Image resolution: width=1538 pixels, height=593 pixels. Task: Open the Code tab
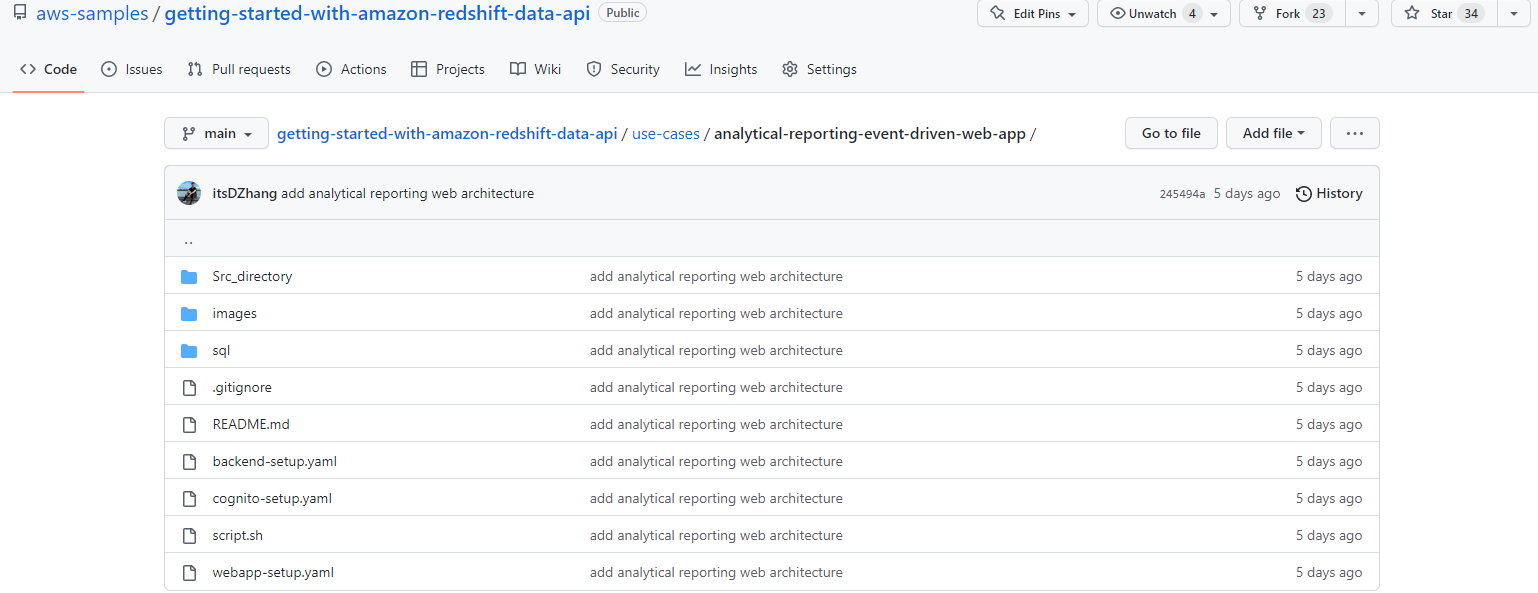click(48, 69)
